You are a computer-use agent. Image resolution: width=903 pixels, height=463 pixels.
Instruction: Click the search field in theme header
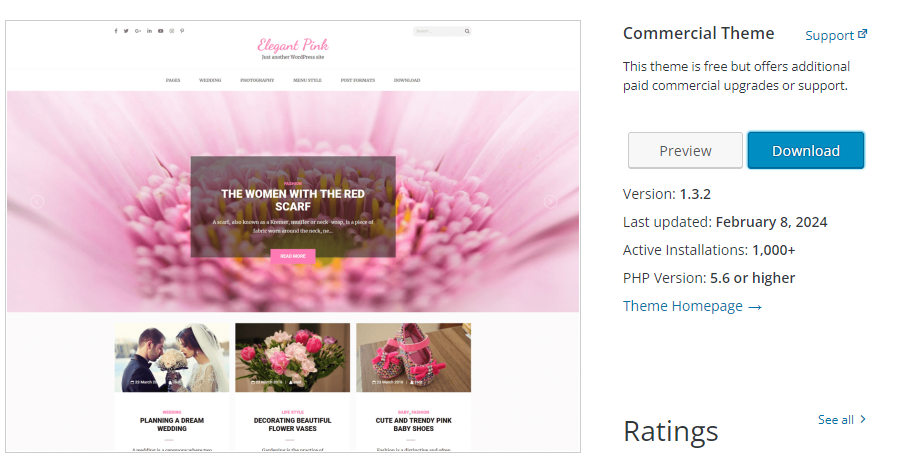(436, 32)
